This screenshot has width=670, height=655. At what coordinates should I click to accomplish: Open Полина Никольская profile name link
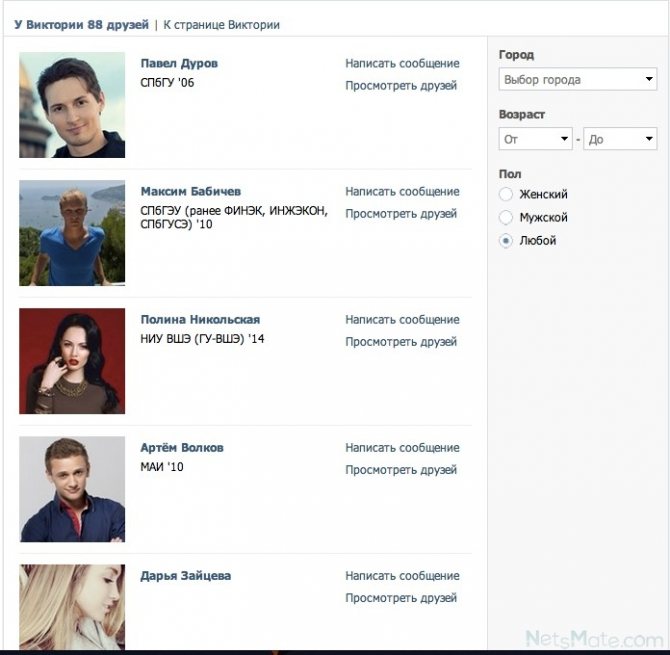tap(200, 320)
